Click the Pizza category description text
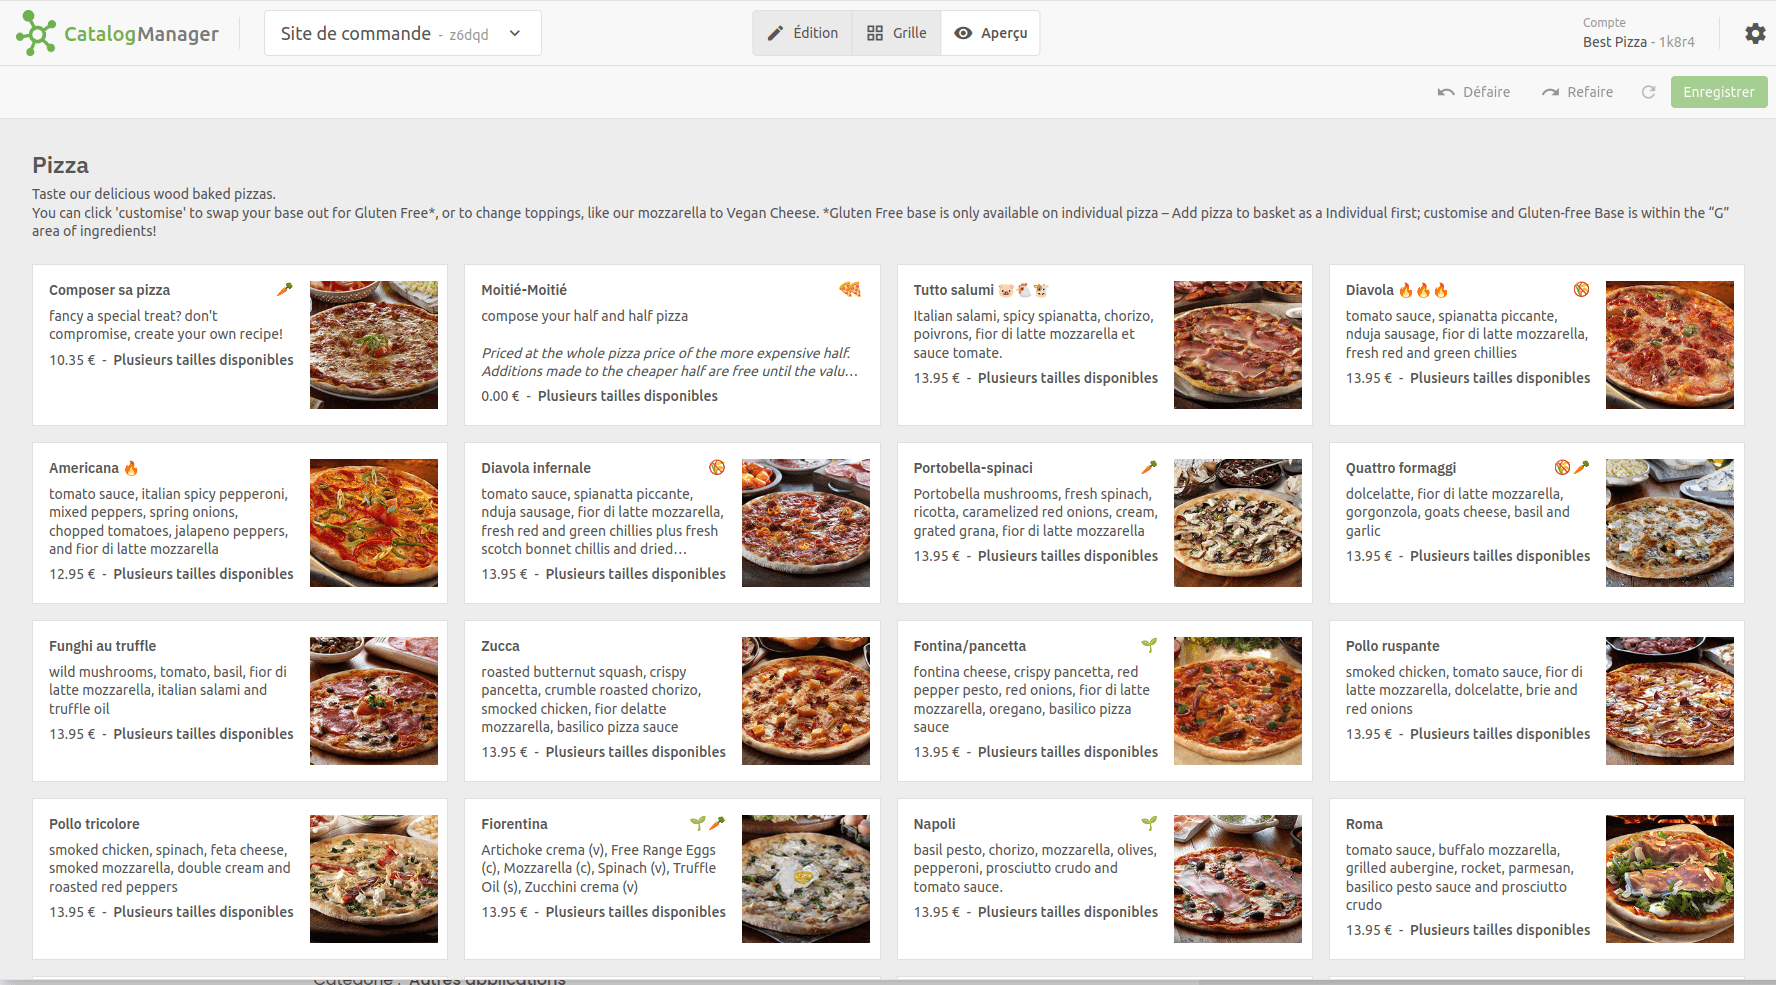This screenshot has width=1776, height=985. [881, 212]
